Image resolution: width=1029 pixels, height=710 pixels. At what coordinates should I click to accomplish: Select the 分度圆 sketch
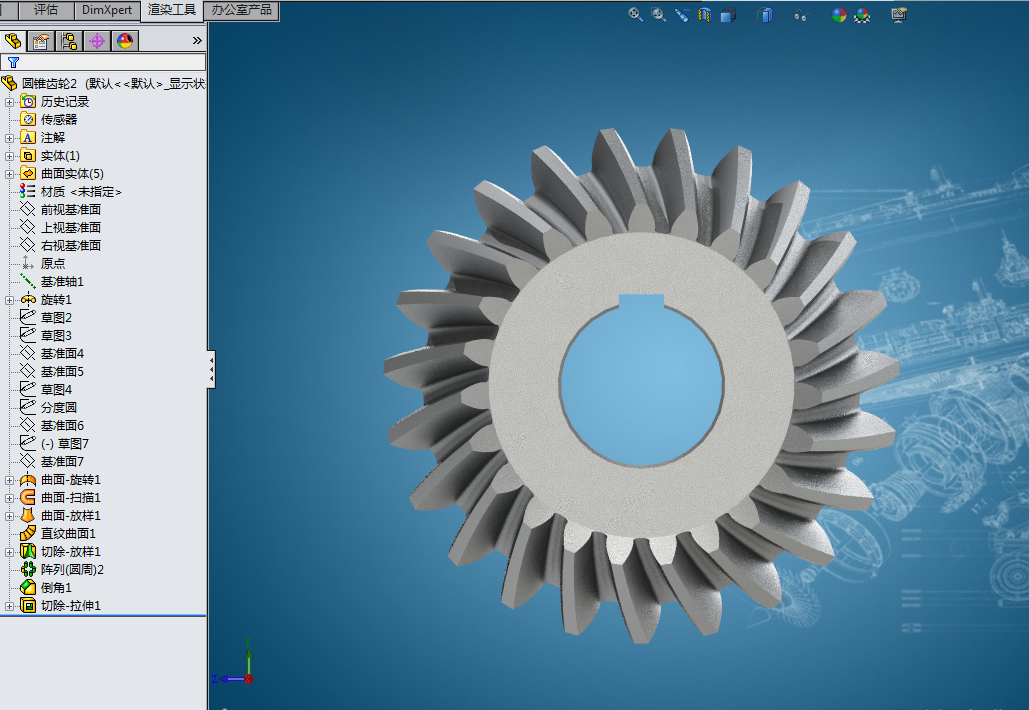point(49,407)
